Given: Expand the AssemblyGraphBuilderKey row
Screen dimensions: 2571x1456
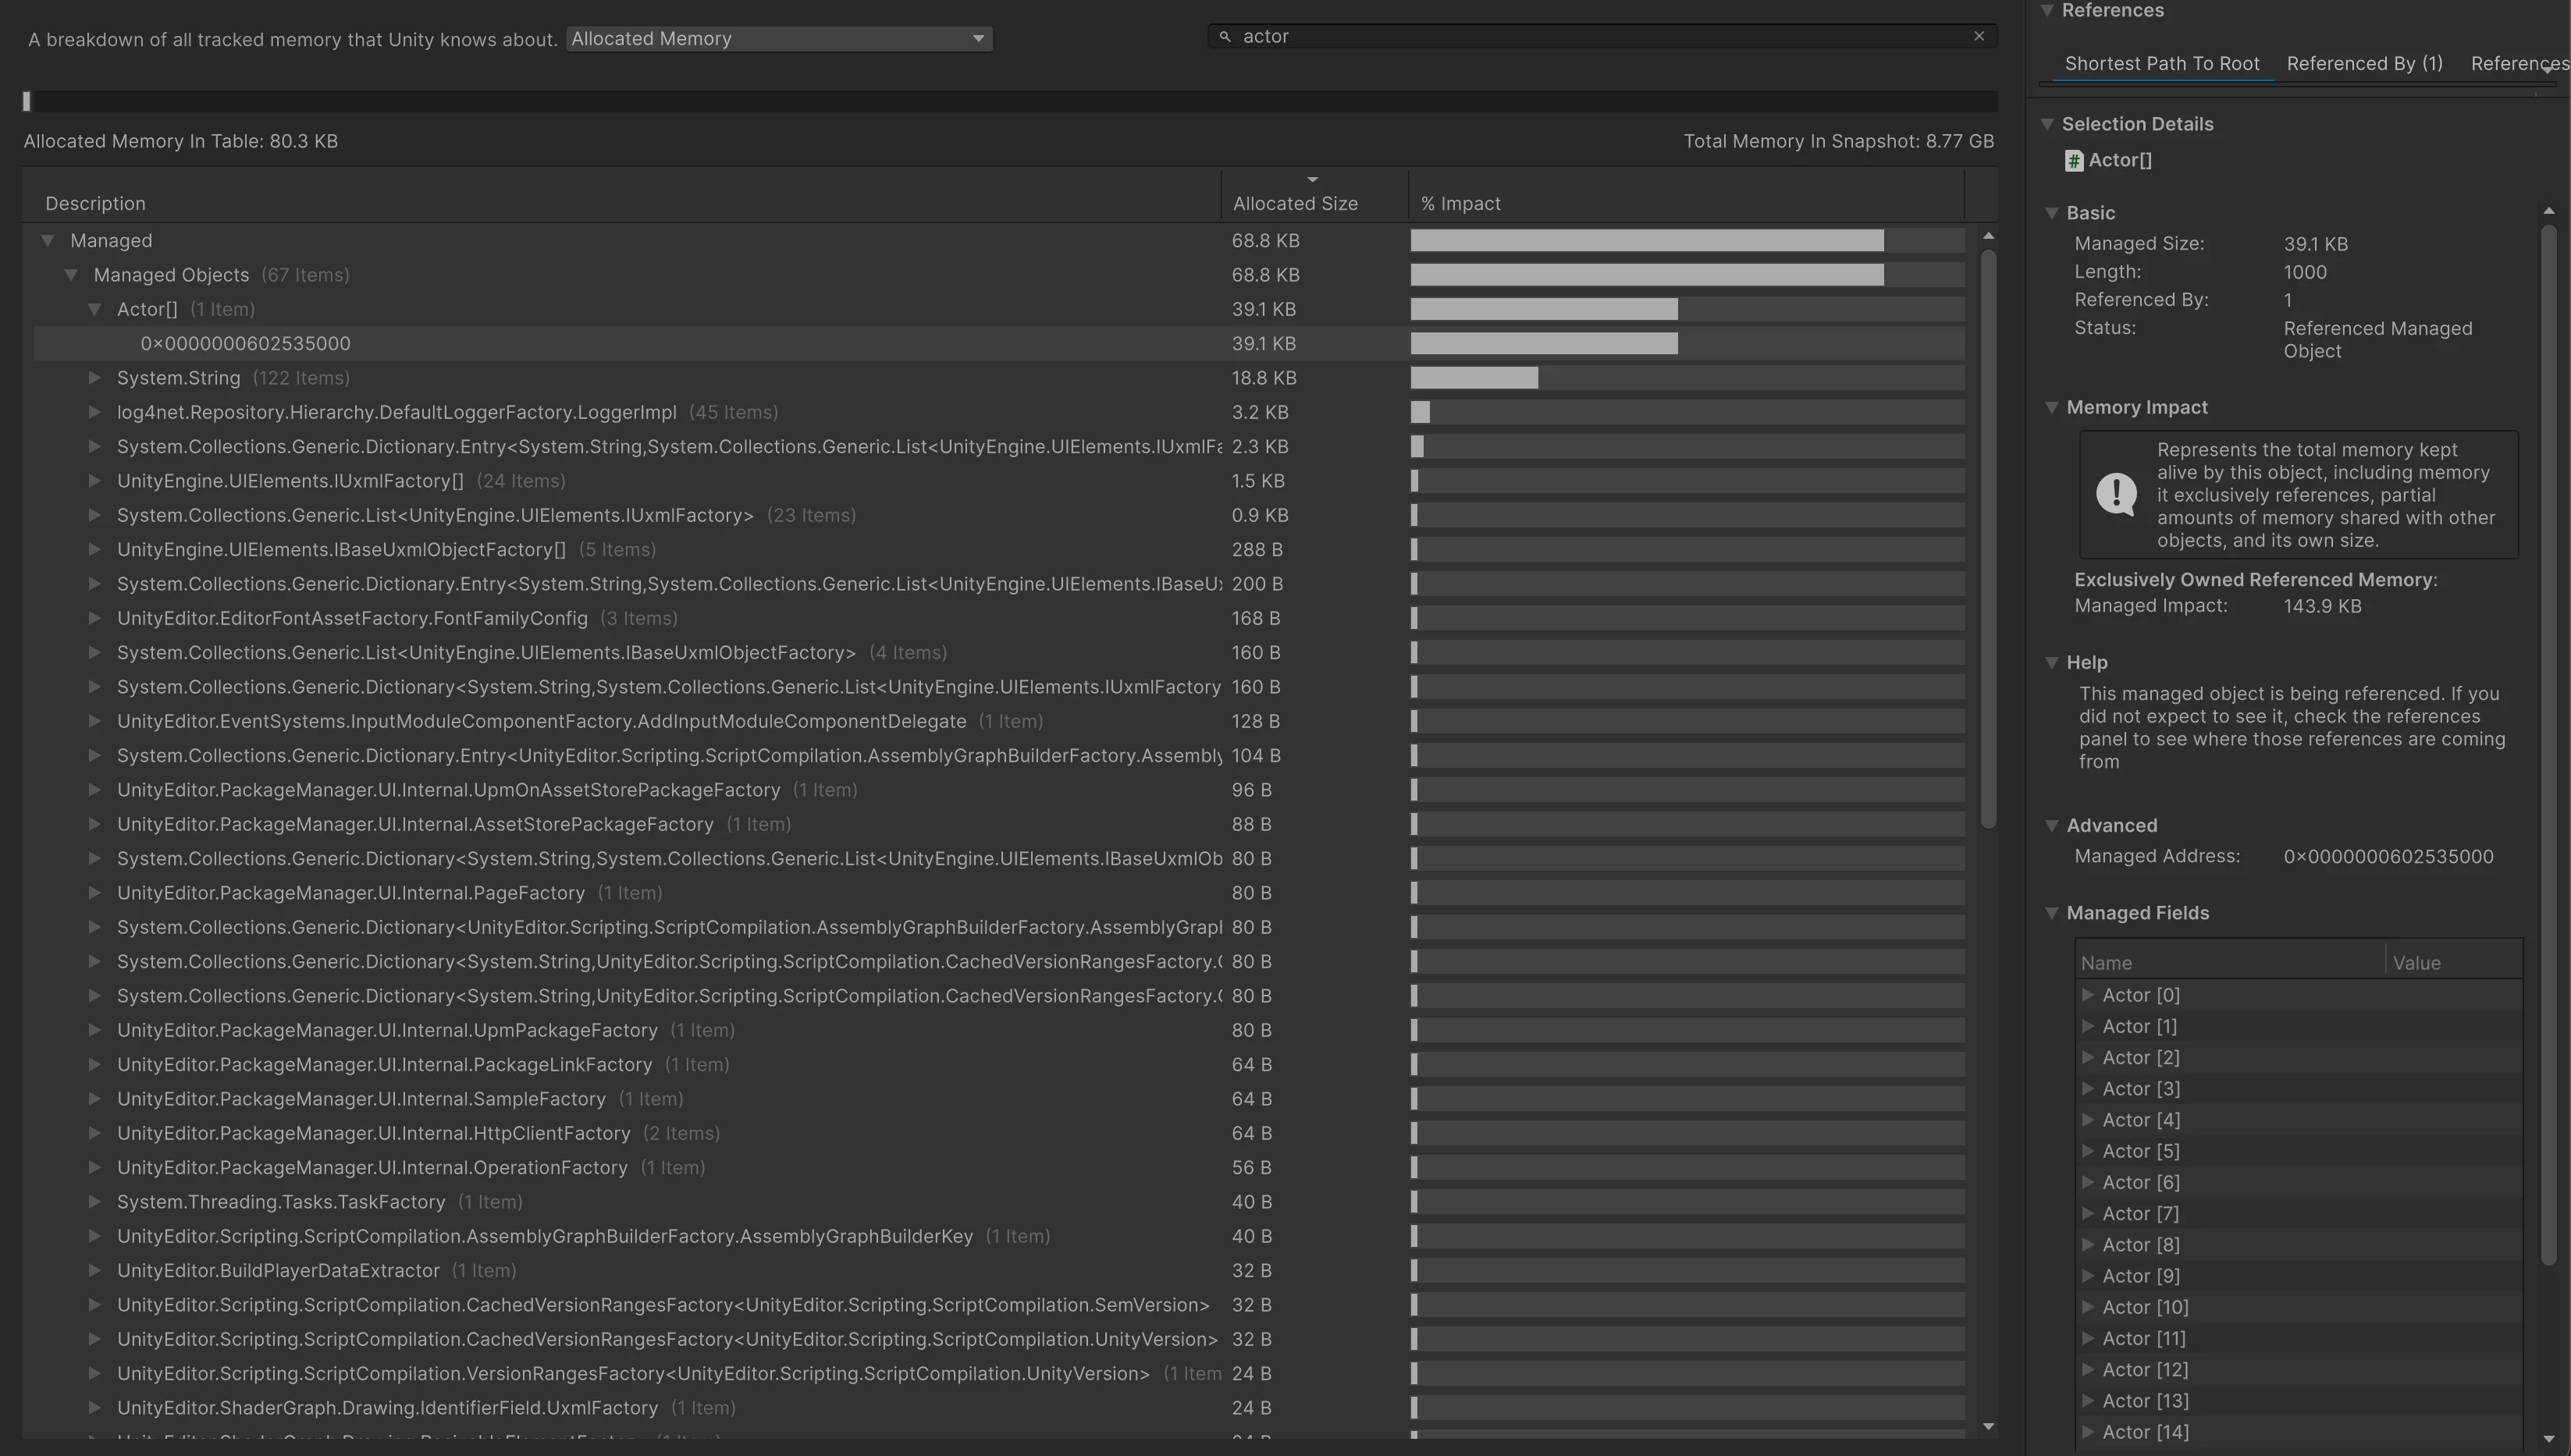Looking at the screenshot, I should (94, 1236).
